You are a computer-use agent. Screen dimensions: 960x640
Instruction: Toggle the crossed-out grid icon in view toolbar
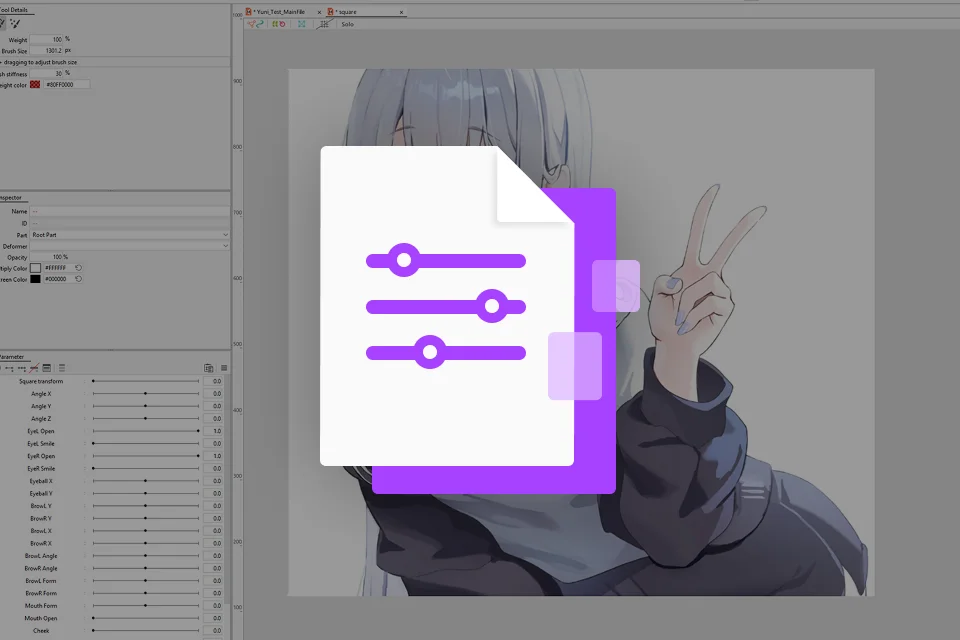click(x=324, y=24)
